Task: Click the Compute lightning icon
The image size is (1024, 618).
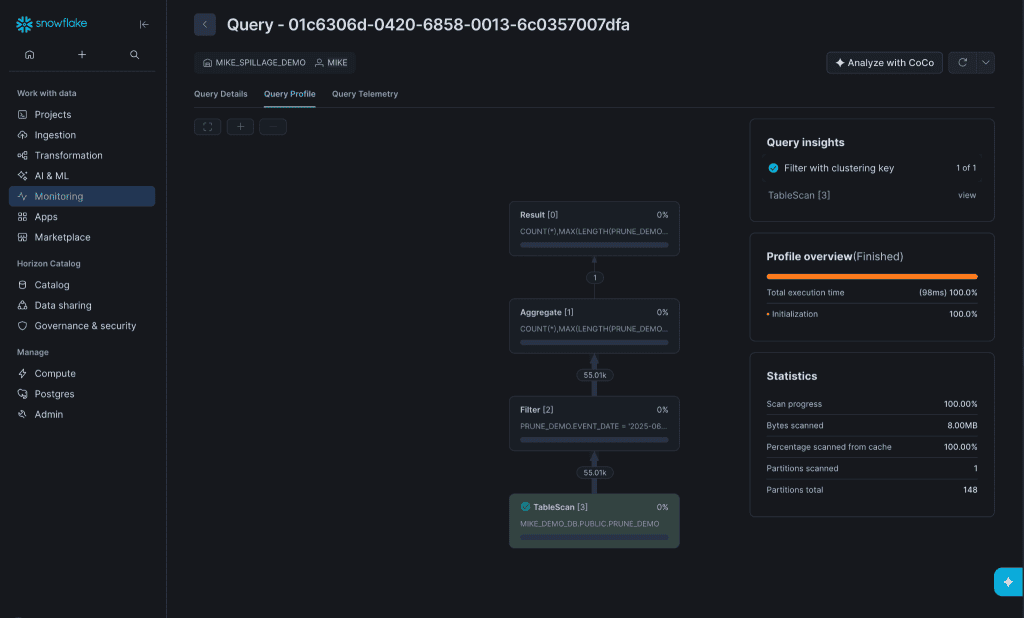Action: point(22,374)
